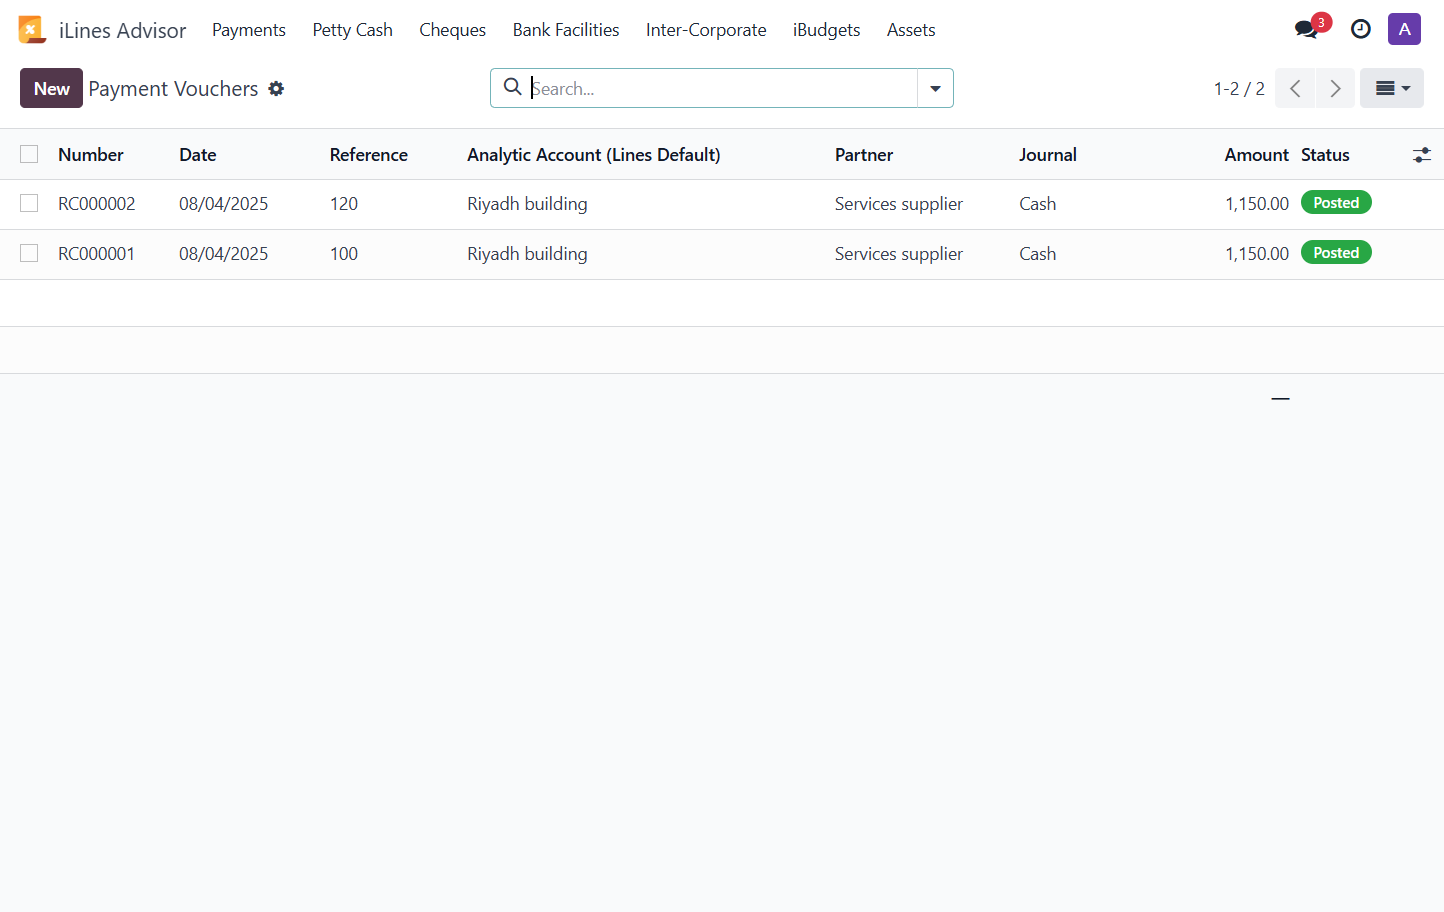Open the Petty Cash menu
The height and width of the screenshot is (912, 1444).
(x=352, y=30)
